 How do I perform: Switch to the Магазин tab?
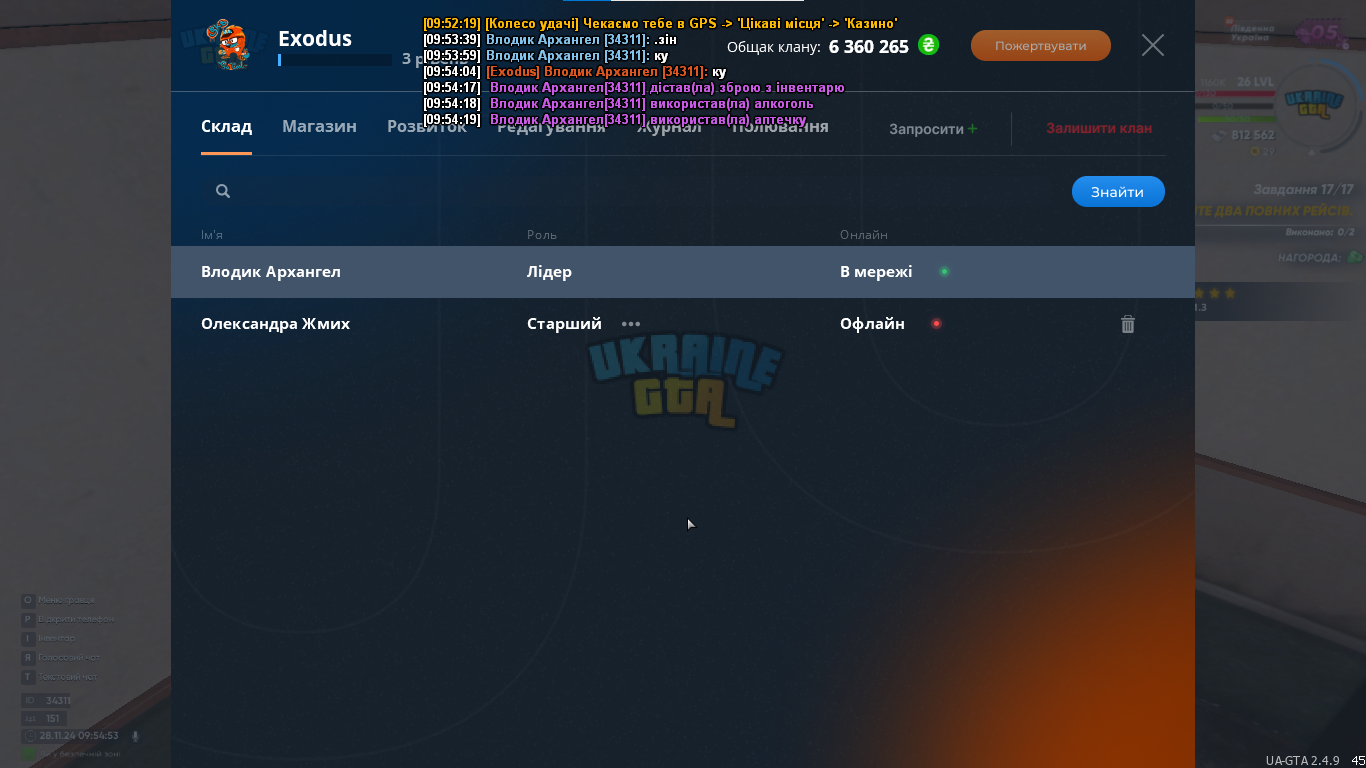319,127
